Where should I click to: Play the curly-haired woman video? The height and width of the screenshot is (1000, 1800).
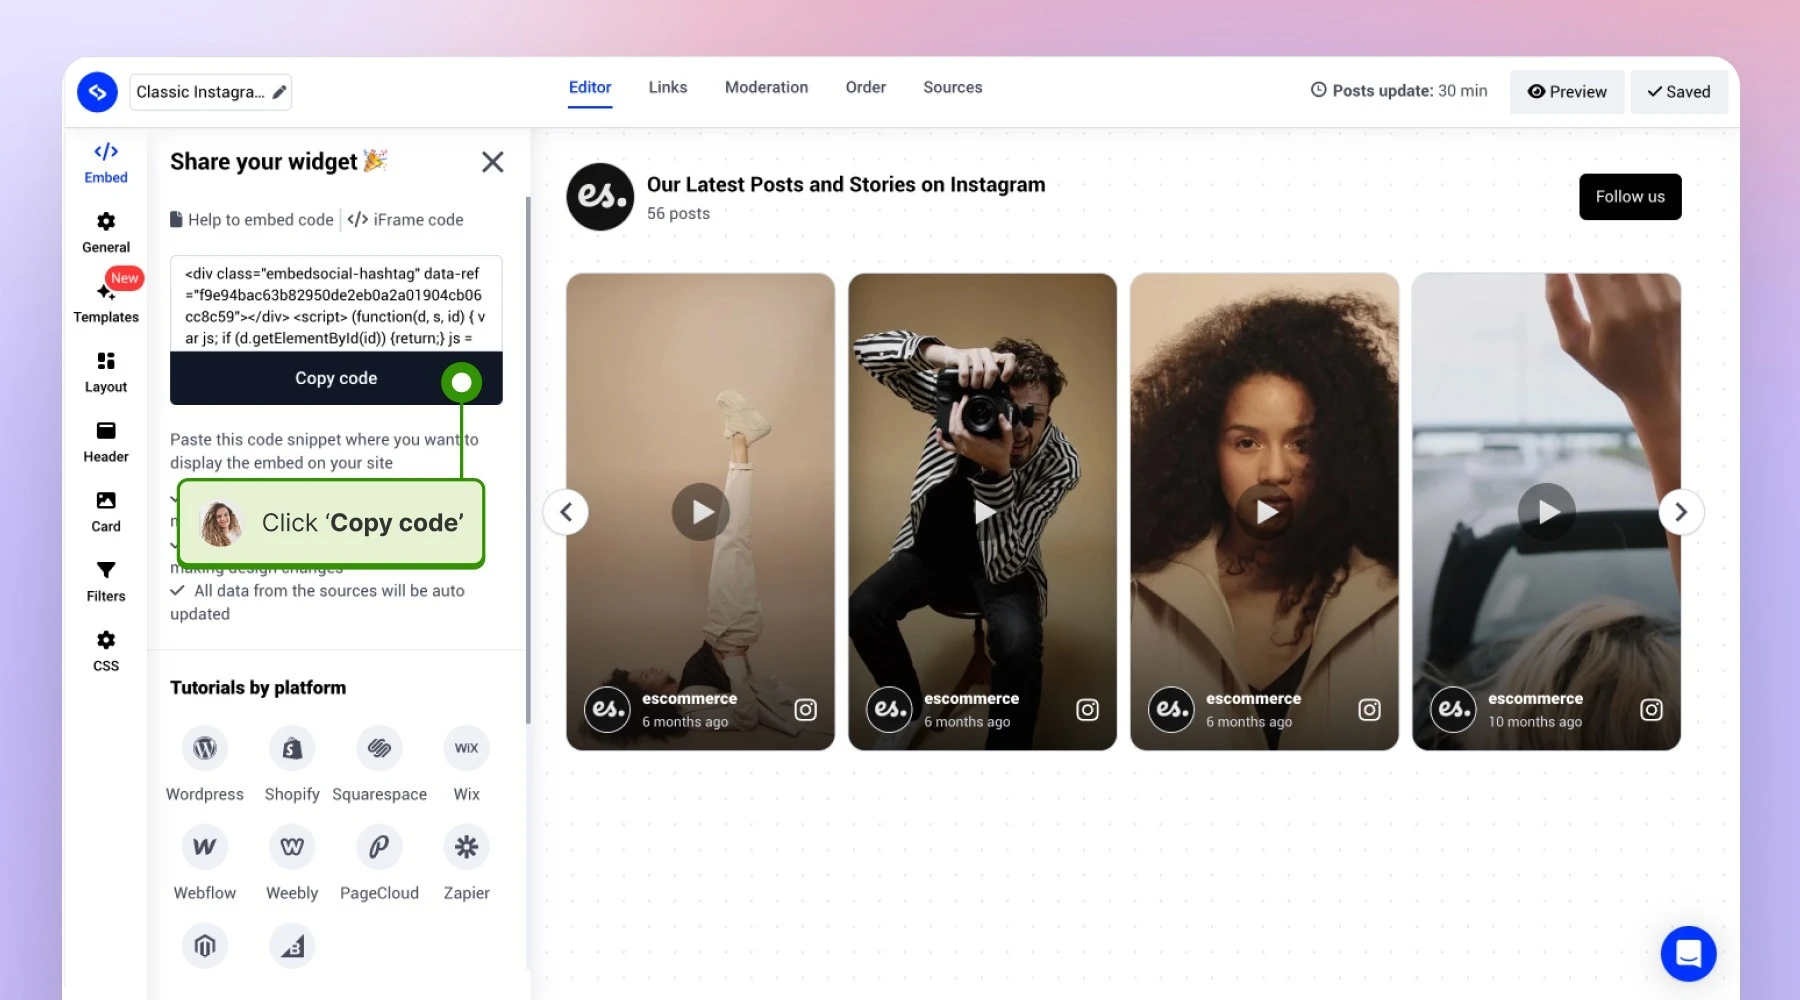pyautogui.click(x=1265, y=512)
